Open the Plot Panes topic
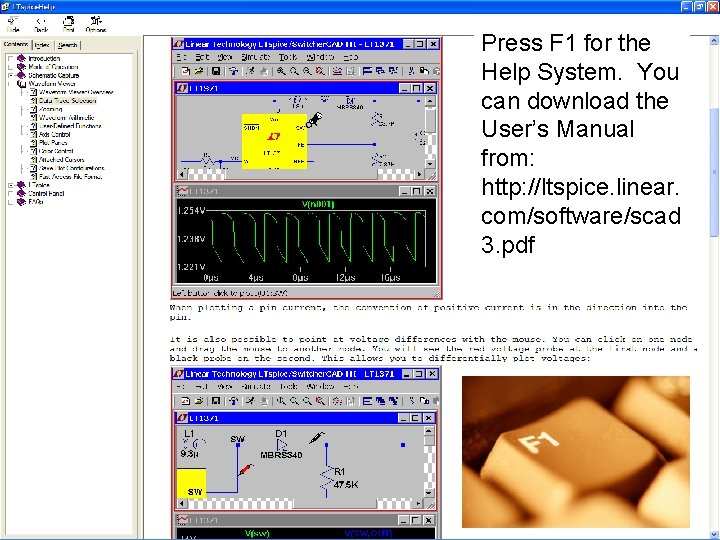This screenshot has height=540, width=720. click(x=53, y=143)
